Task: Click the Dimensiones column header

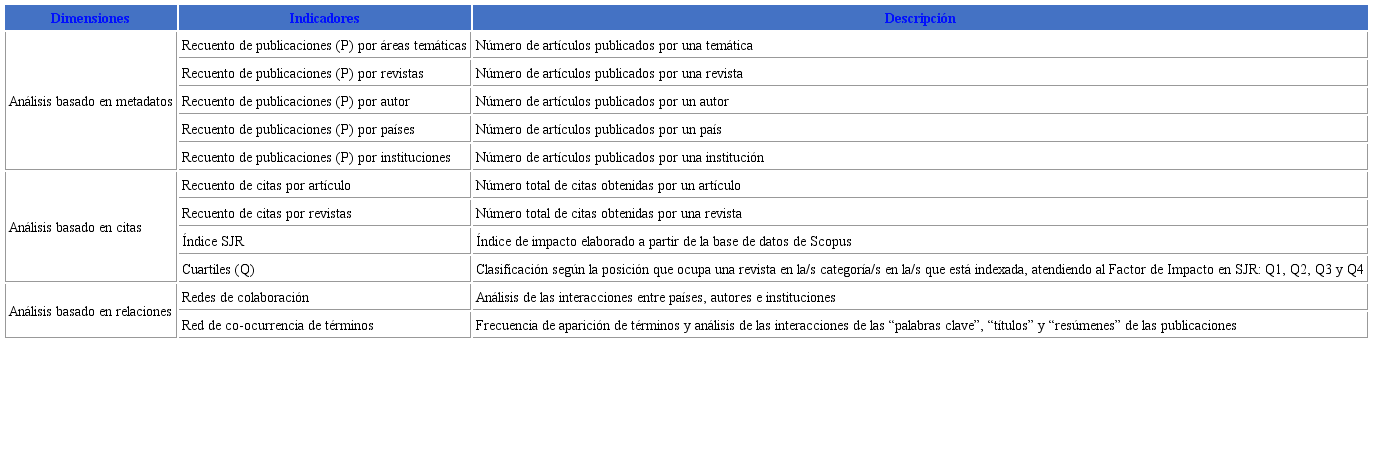Action: point(90,18)
